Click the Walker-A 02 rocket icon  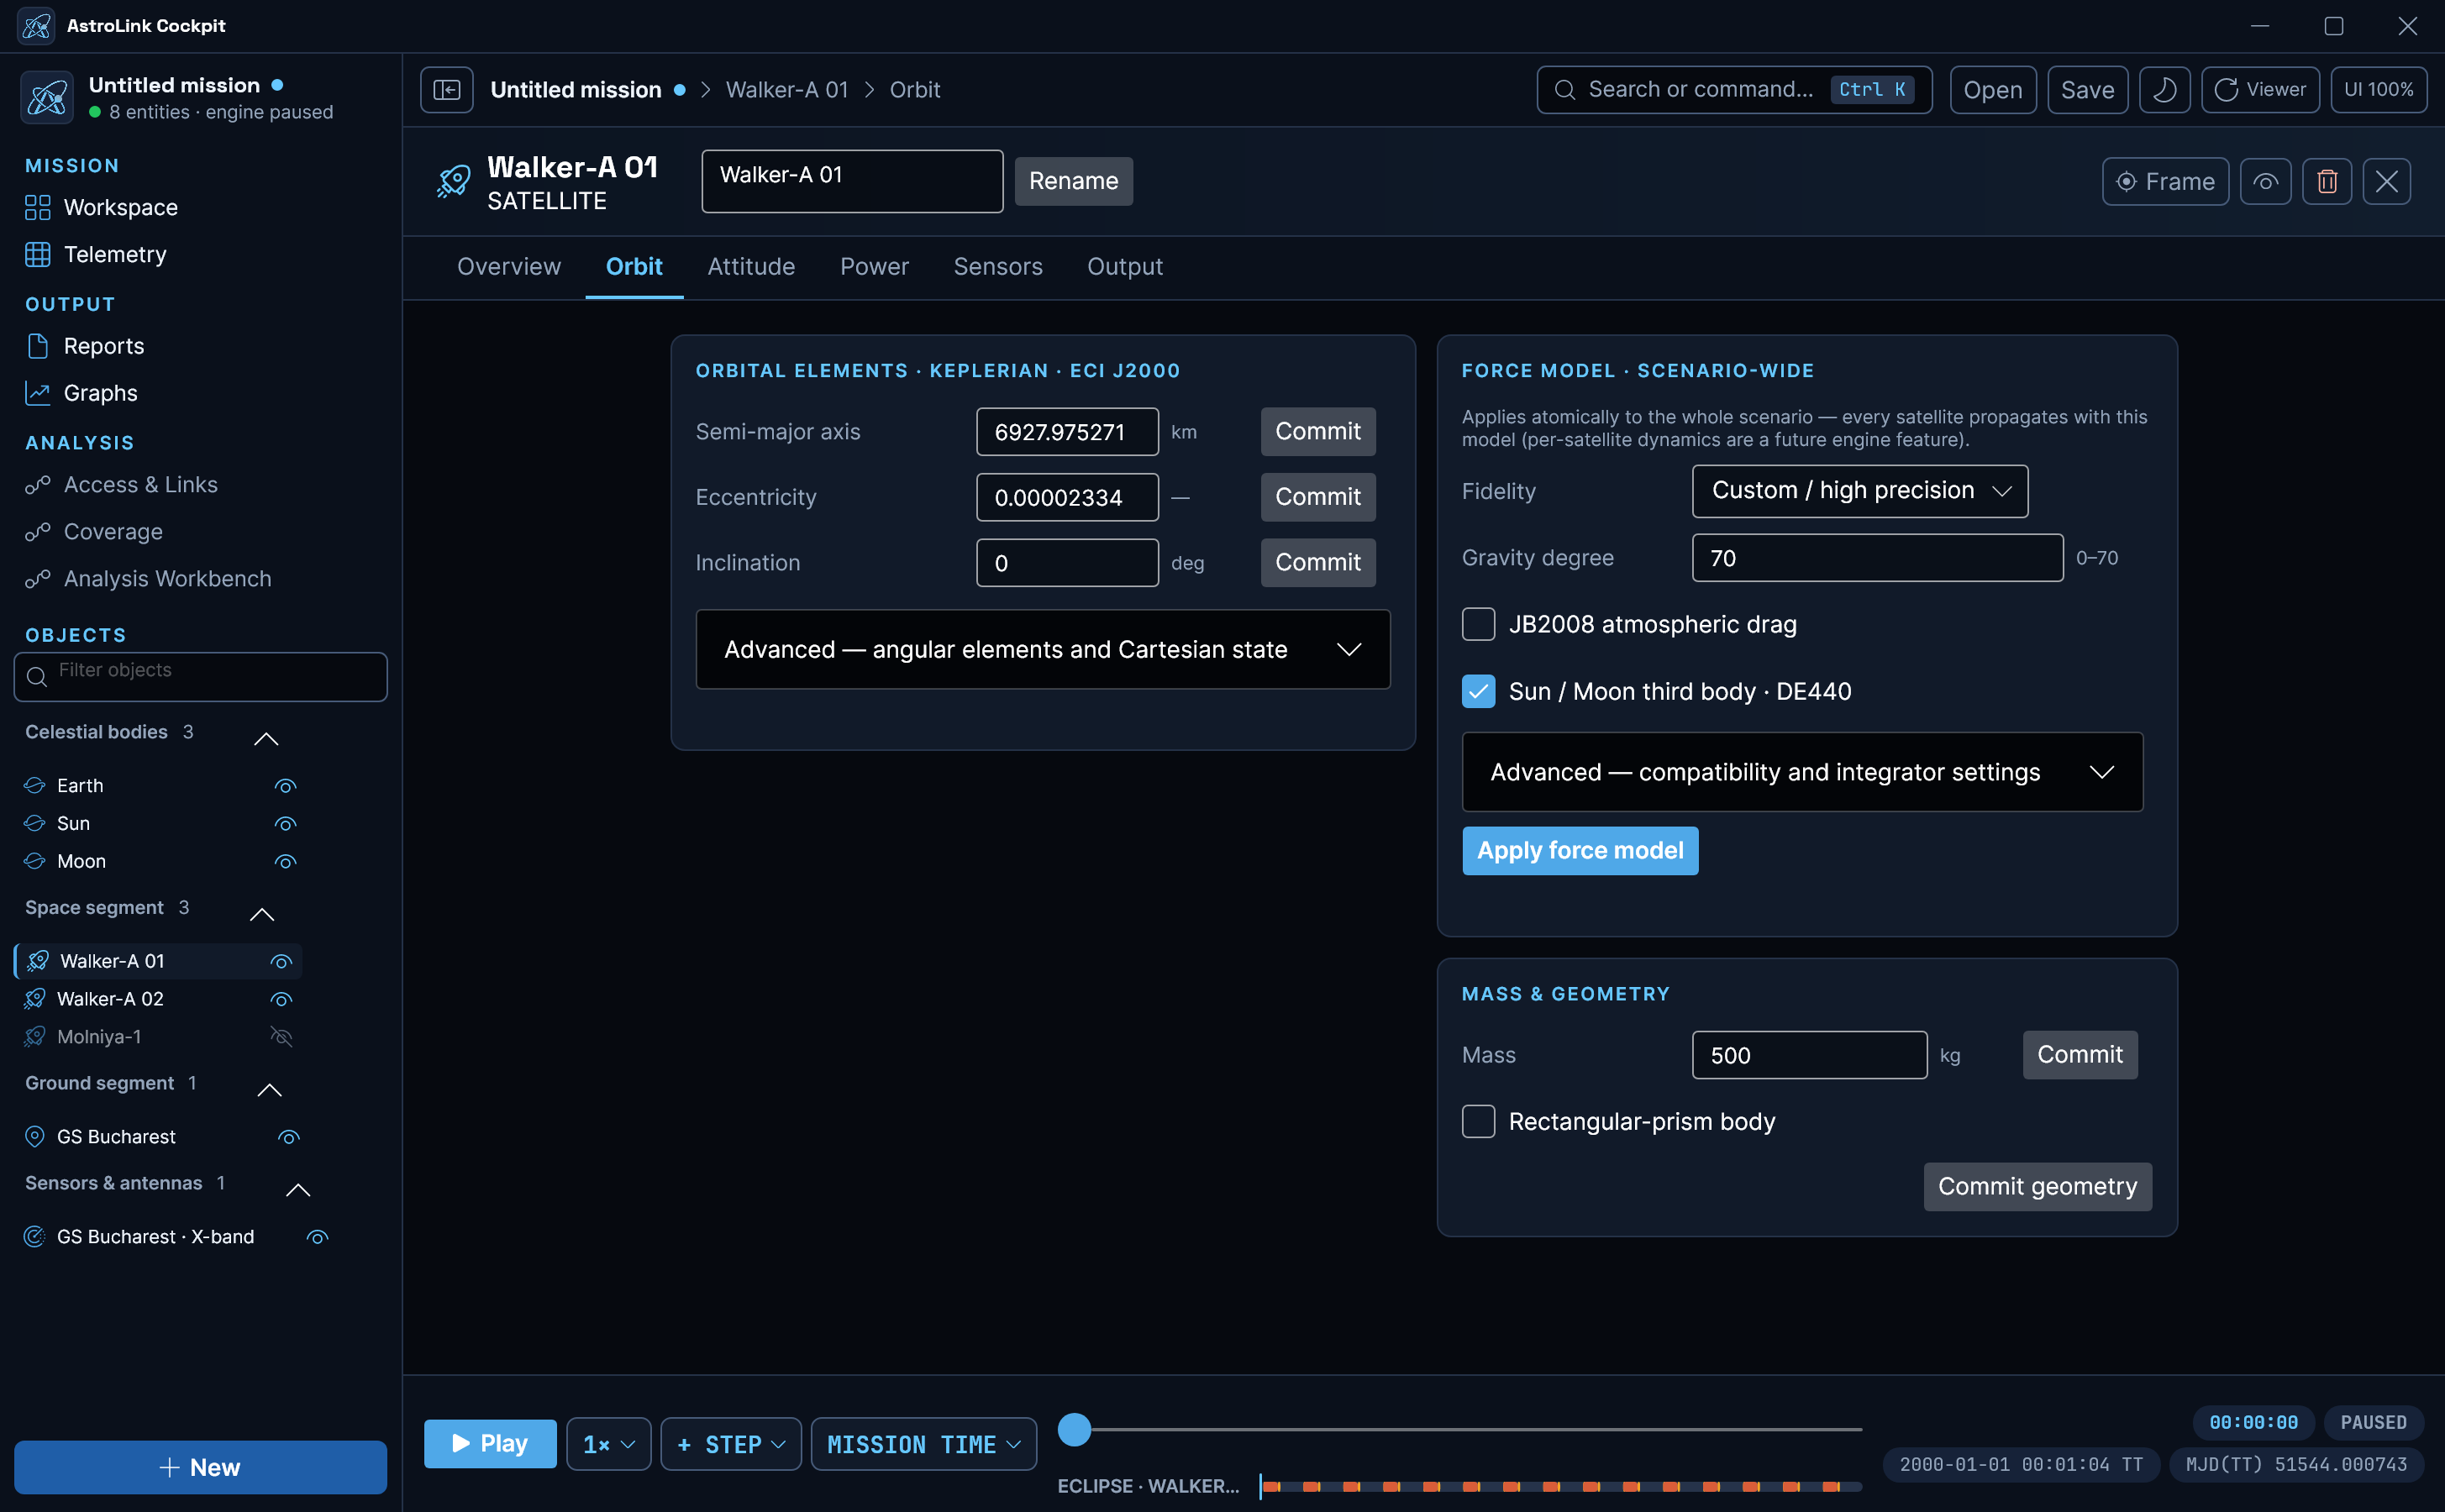coord(34,999)
